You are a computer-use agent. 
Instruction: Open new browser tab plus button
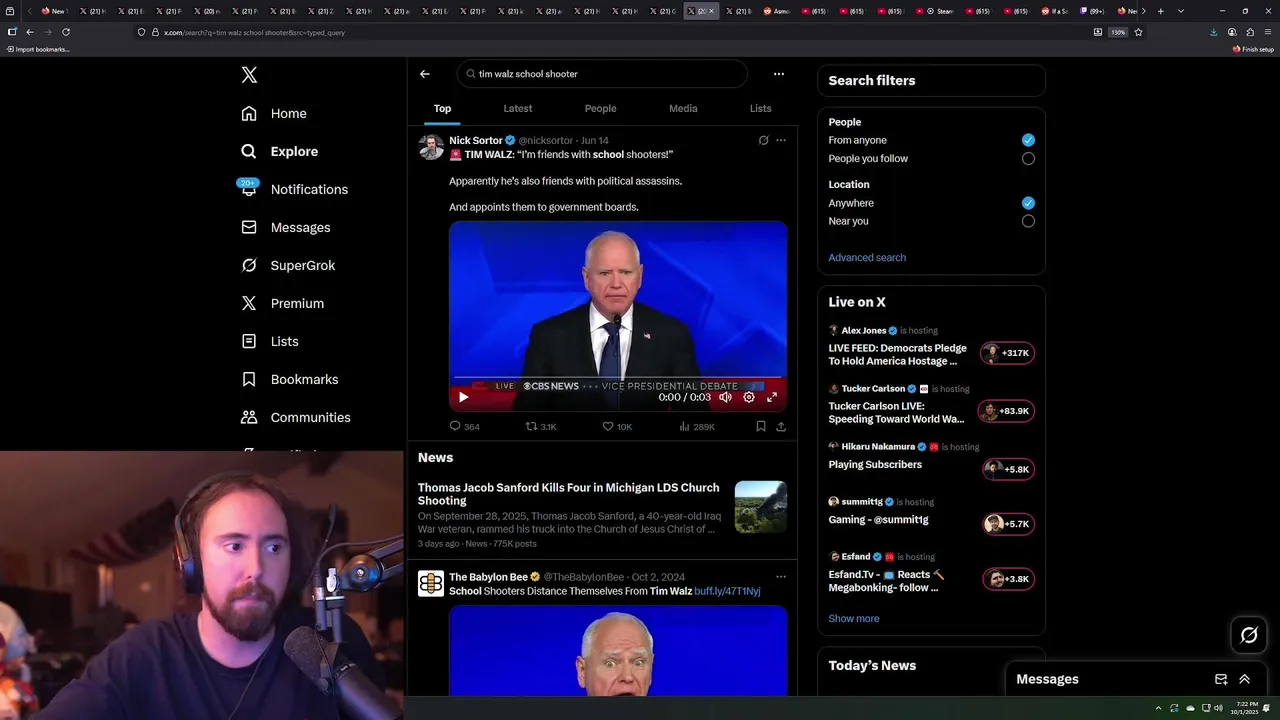point(1161,11)
